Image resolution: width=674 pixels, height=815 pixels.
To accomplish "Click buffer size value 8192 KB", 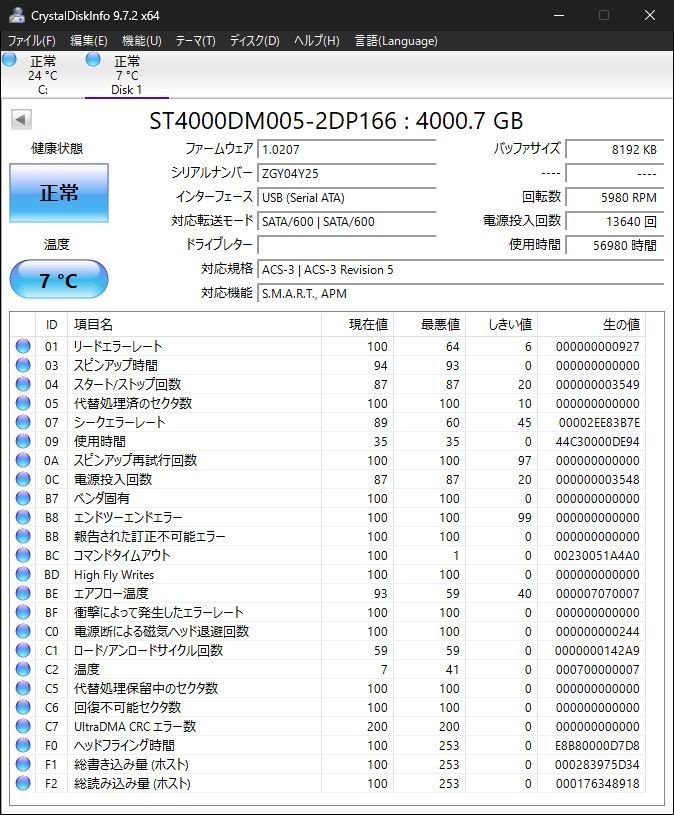I will click(614, 150).
